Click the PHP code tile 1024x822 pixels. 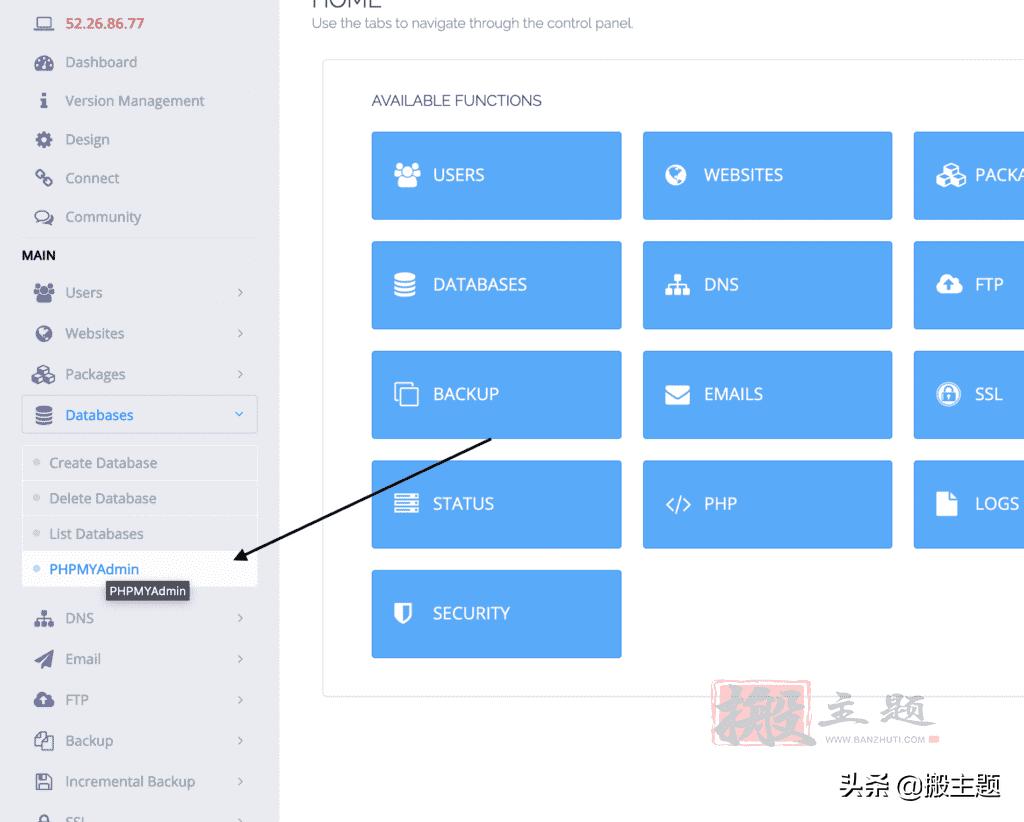point(767,504)
